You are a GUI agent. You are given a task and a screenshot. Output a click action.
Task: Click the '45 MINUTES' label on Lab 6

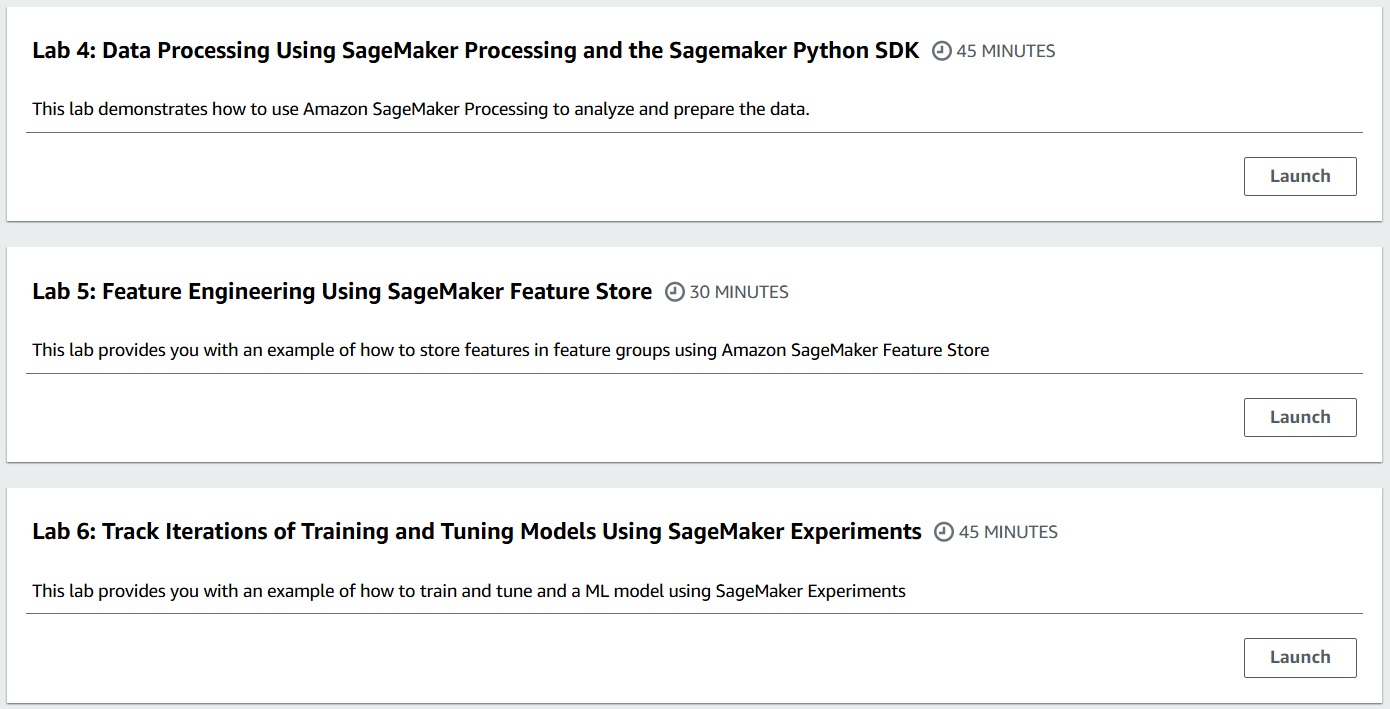[x=1008, y=532]
